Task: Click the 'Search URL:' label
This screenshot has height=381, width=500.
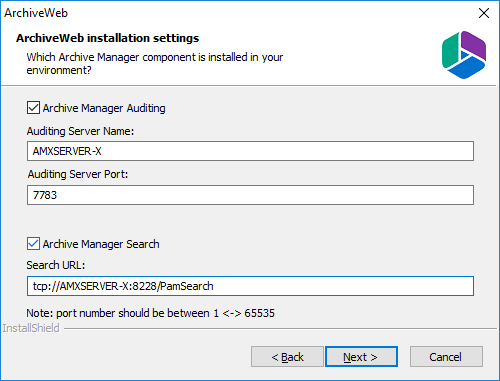Action: (x=56, y=265)
